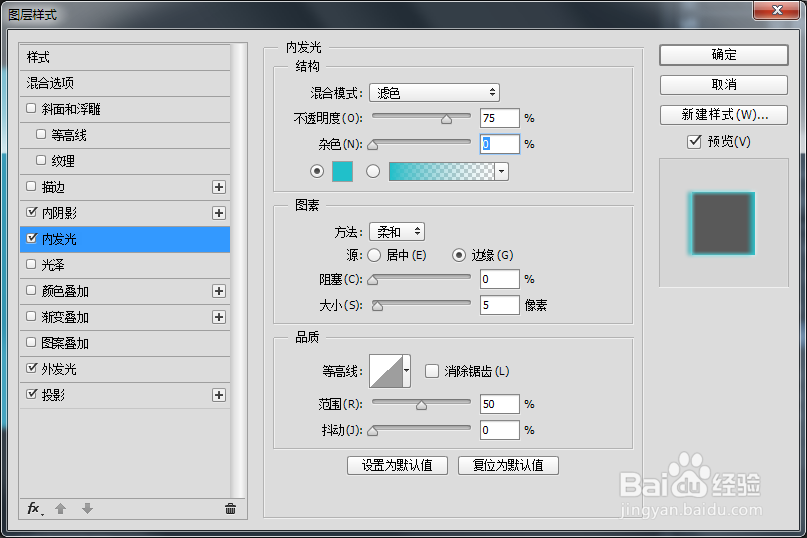This screenshot has height=538, width=807.
Task: Click the 抖动 value field
Action: pyautogui.click(x=500, y=429)
